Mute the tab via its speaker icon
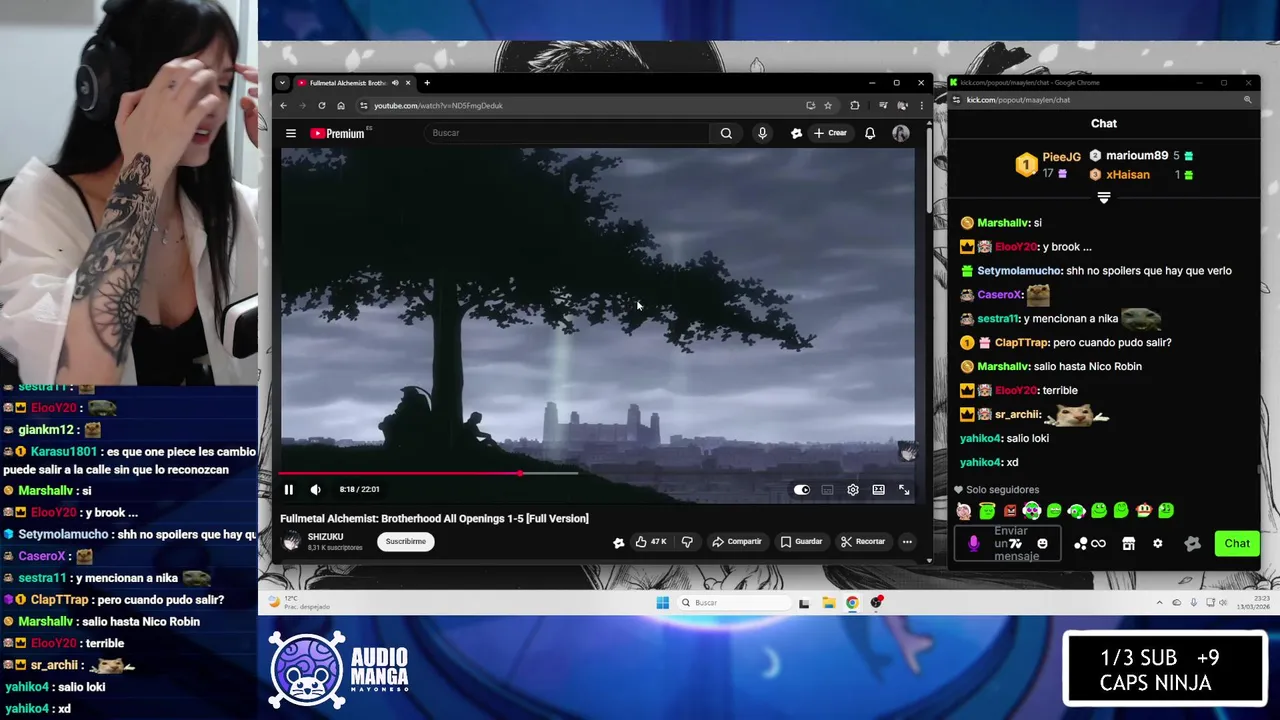Viewport: 1280px width, 720px height. [x=395, y=83]
